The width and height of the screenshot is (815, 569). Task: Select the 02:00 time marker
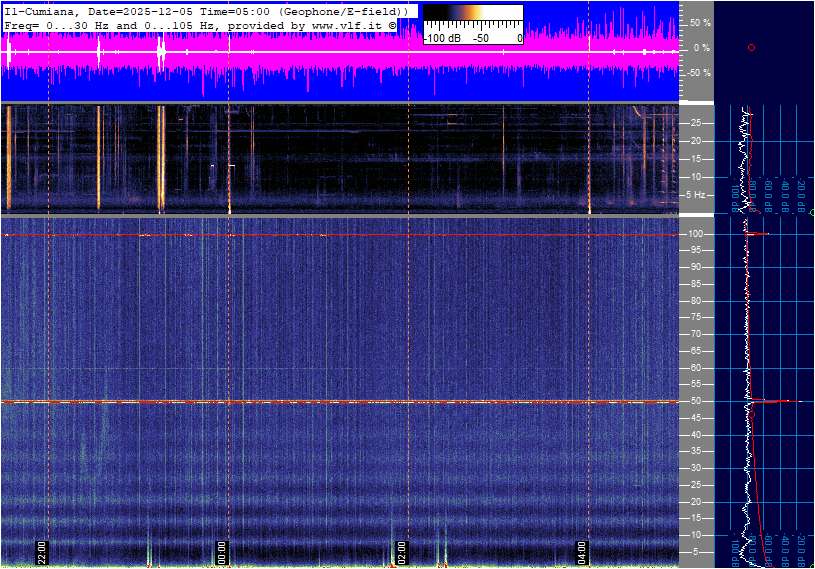pos(402,552)
